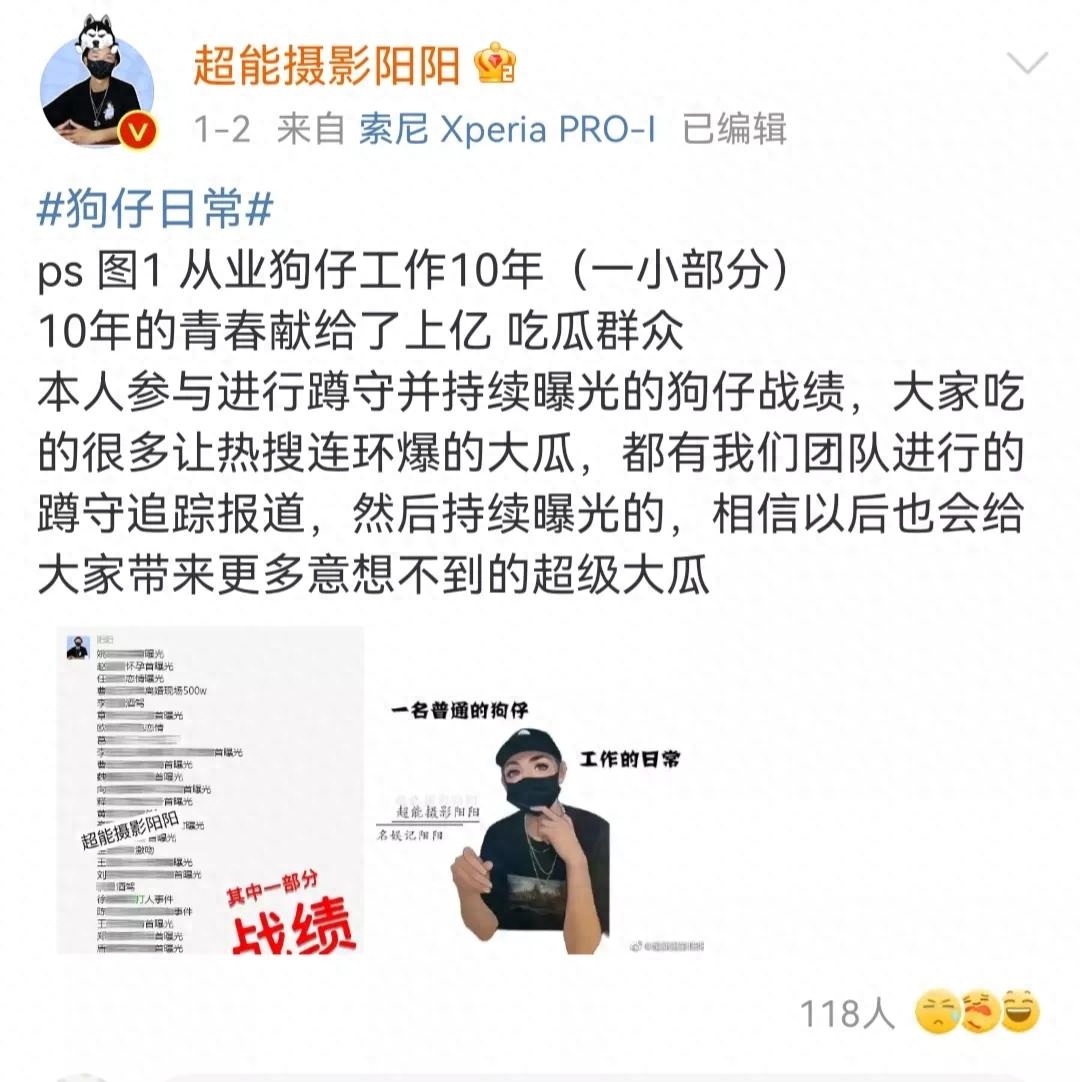Tap the crying face reaction emoji

[938, 1012]
